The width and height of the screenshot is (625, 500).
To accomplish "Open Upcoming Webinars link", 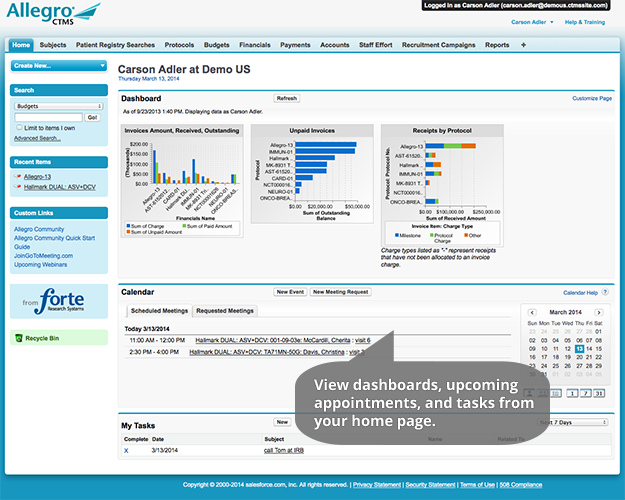I will tap(41, 264).
